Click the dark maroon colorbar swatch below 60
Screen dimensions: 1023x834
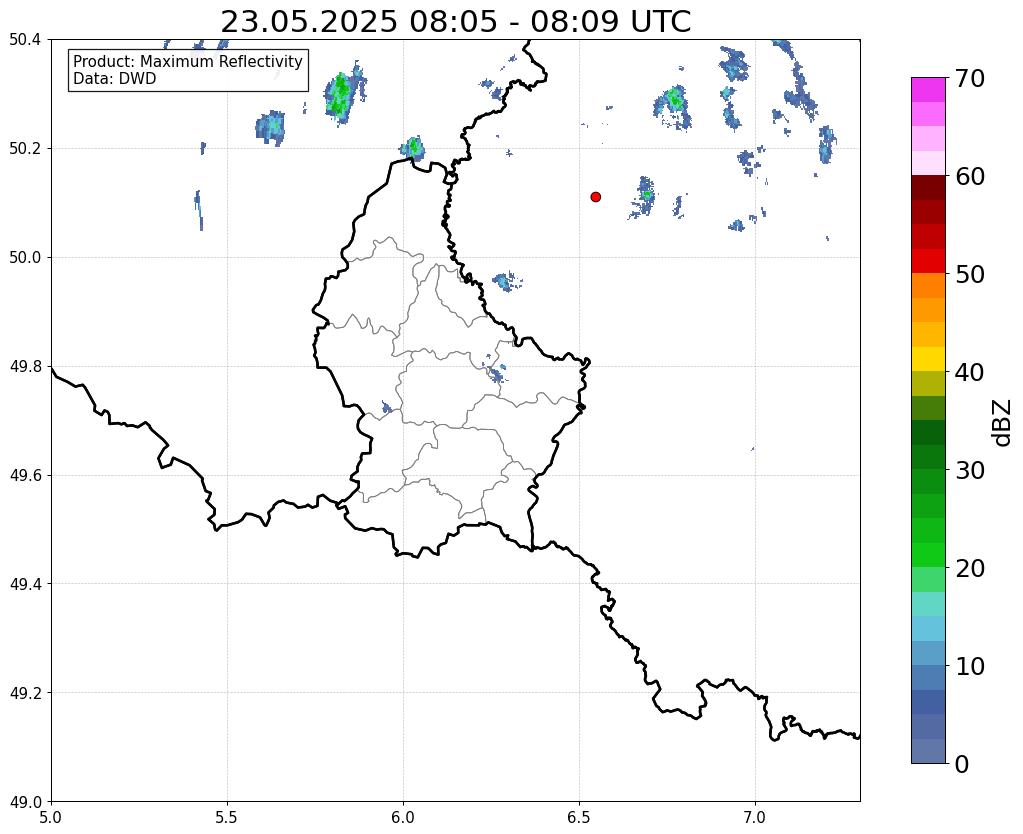tap(928, 188)
